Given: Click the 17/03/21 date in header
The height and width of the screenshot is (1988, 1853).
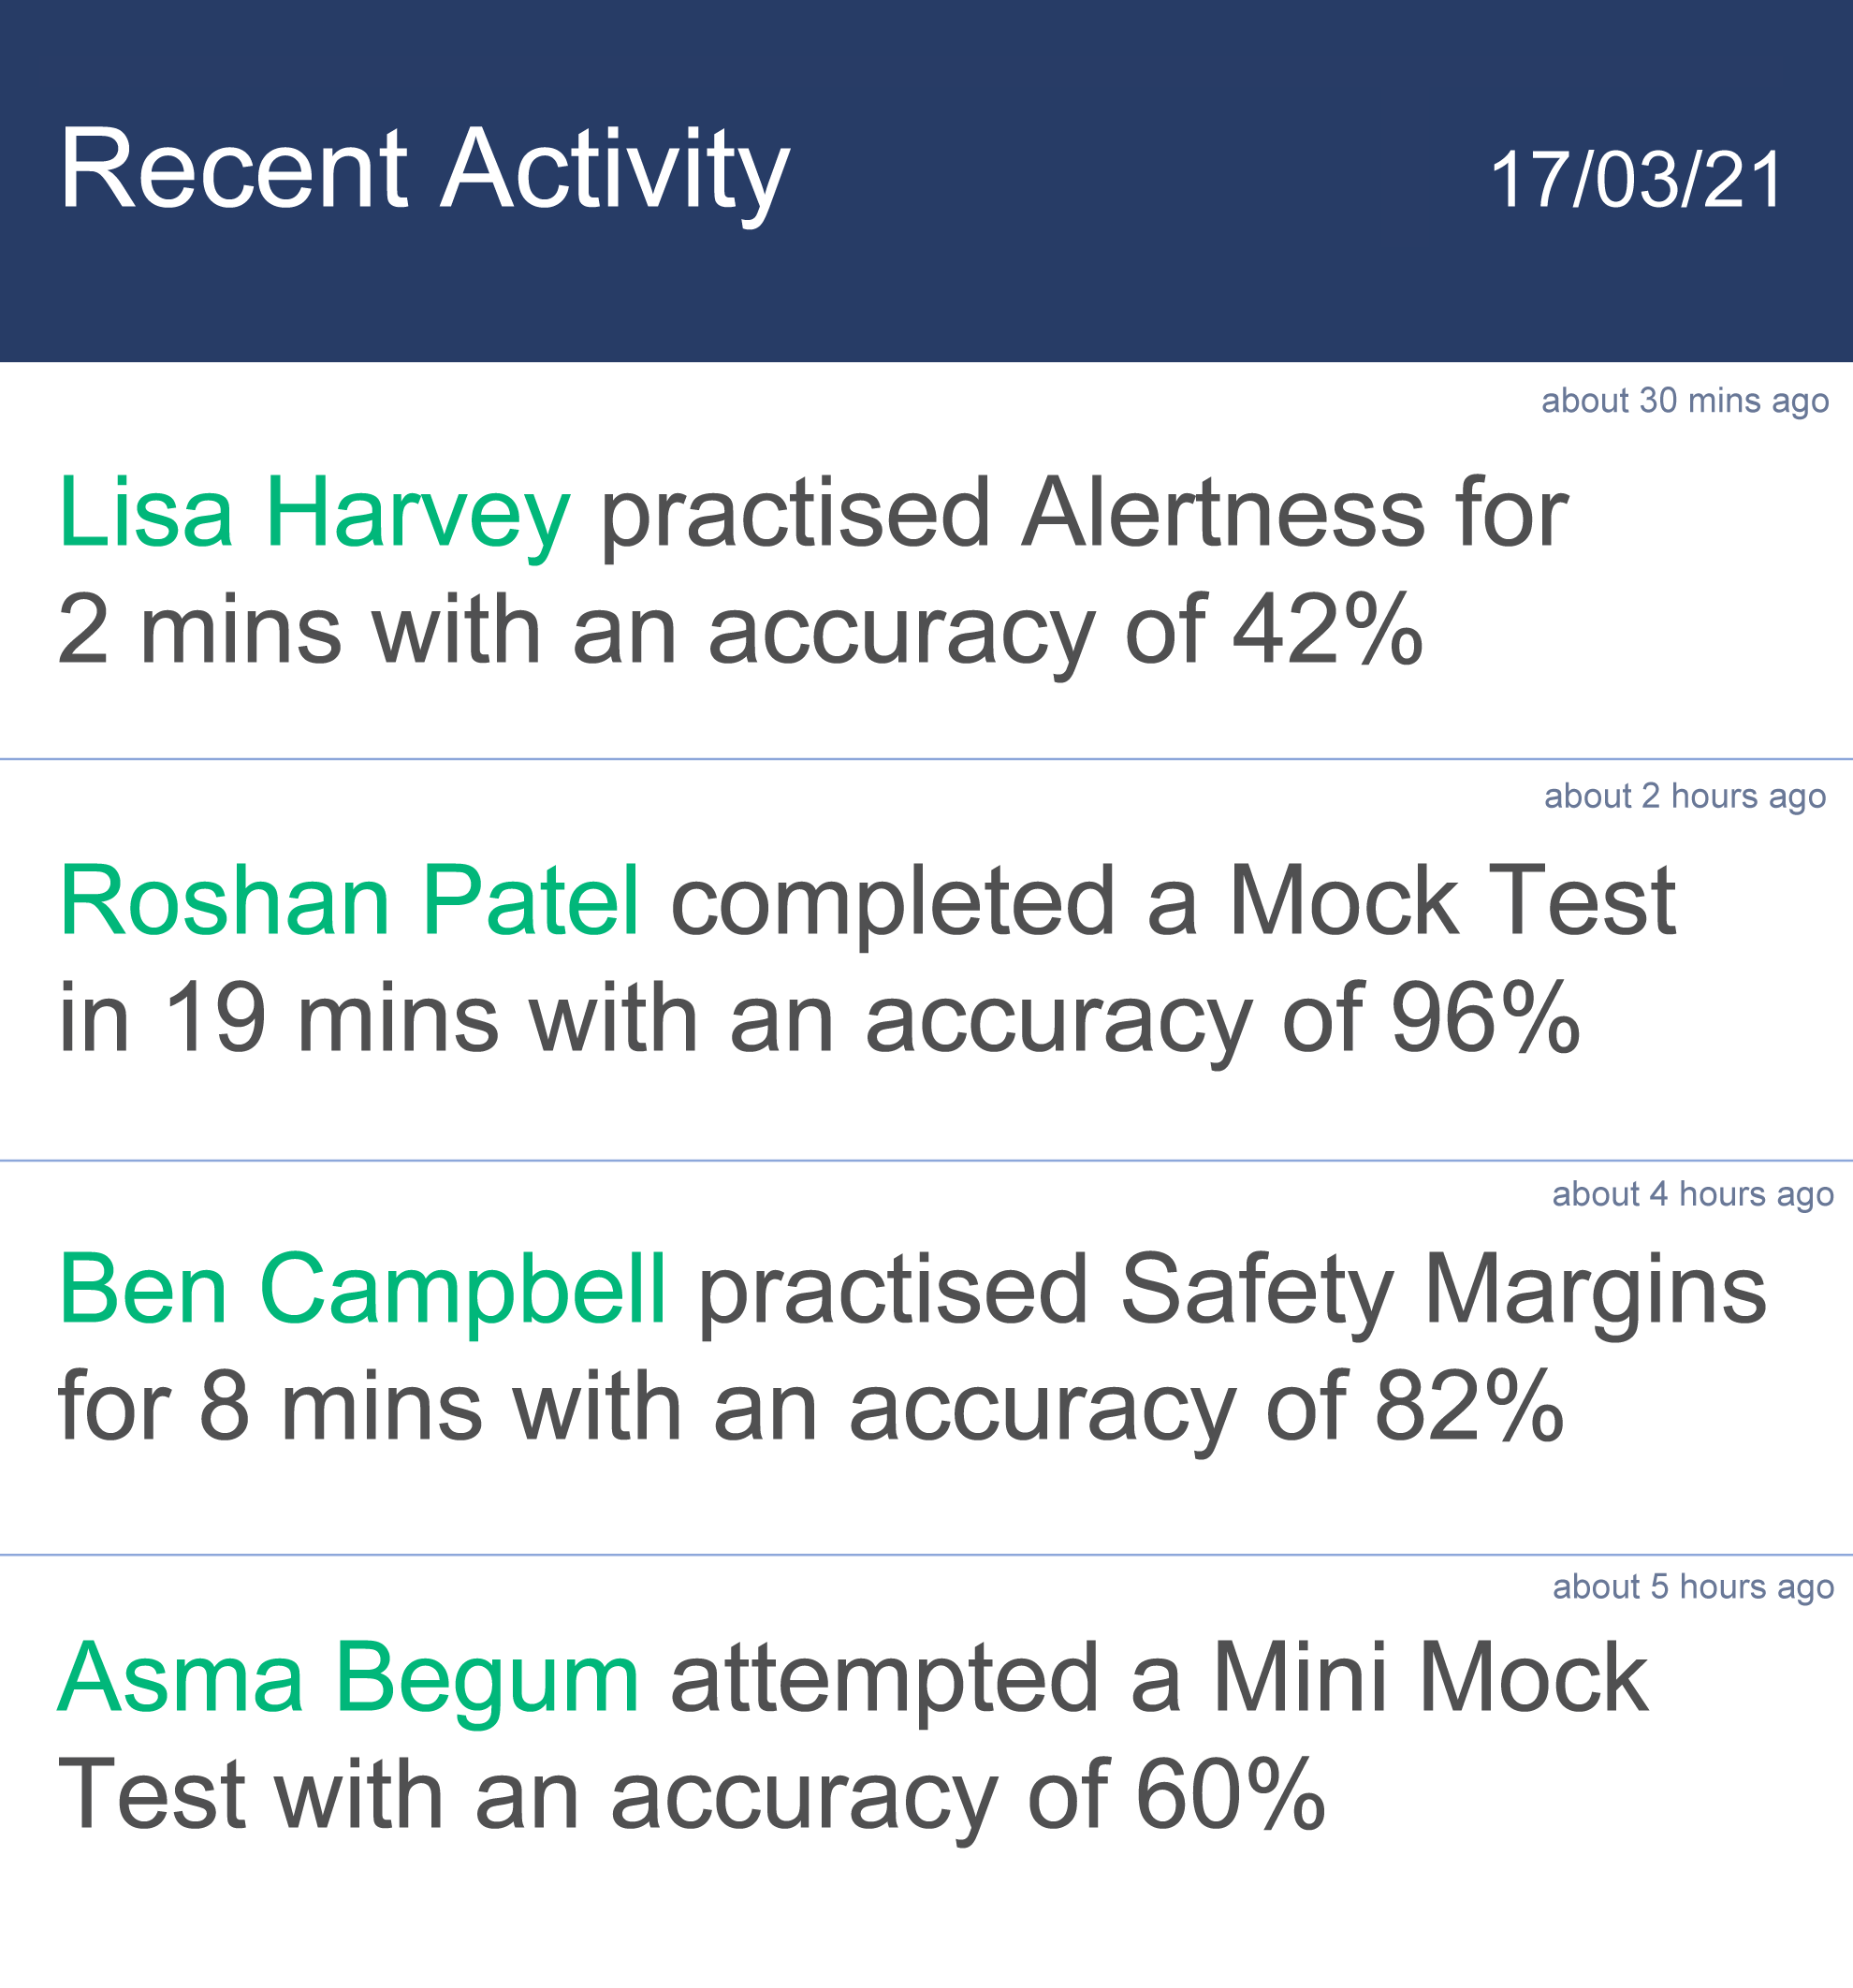Looking at the screenshot, I should pos(1636,181).
